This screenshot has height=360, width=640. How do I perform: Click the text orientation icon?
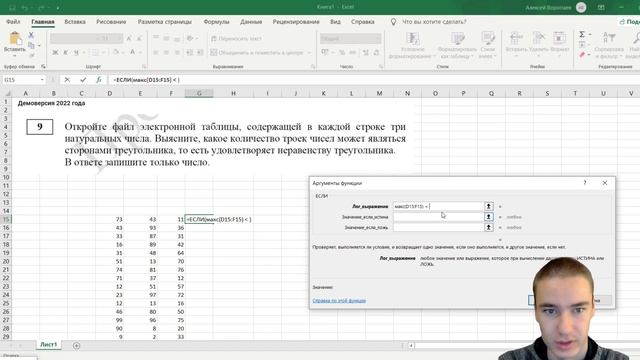[190, 38]
